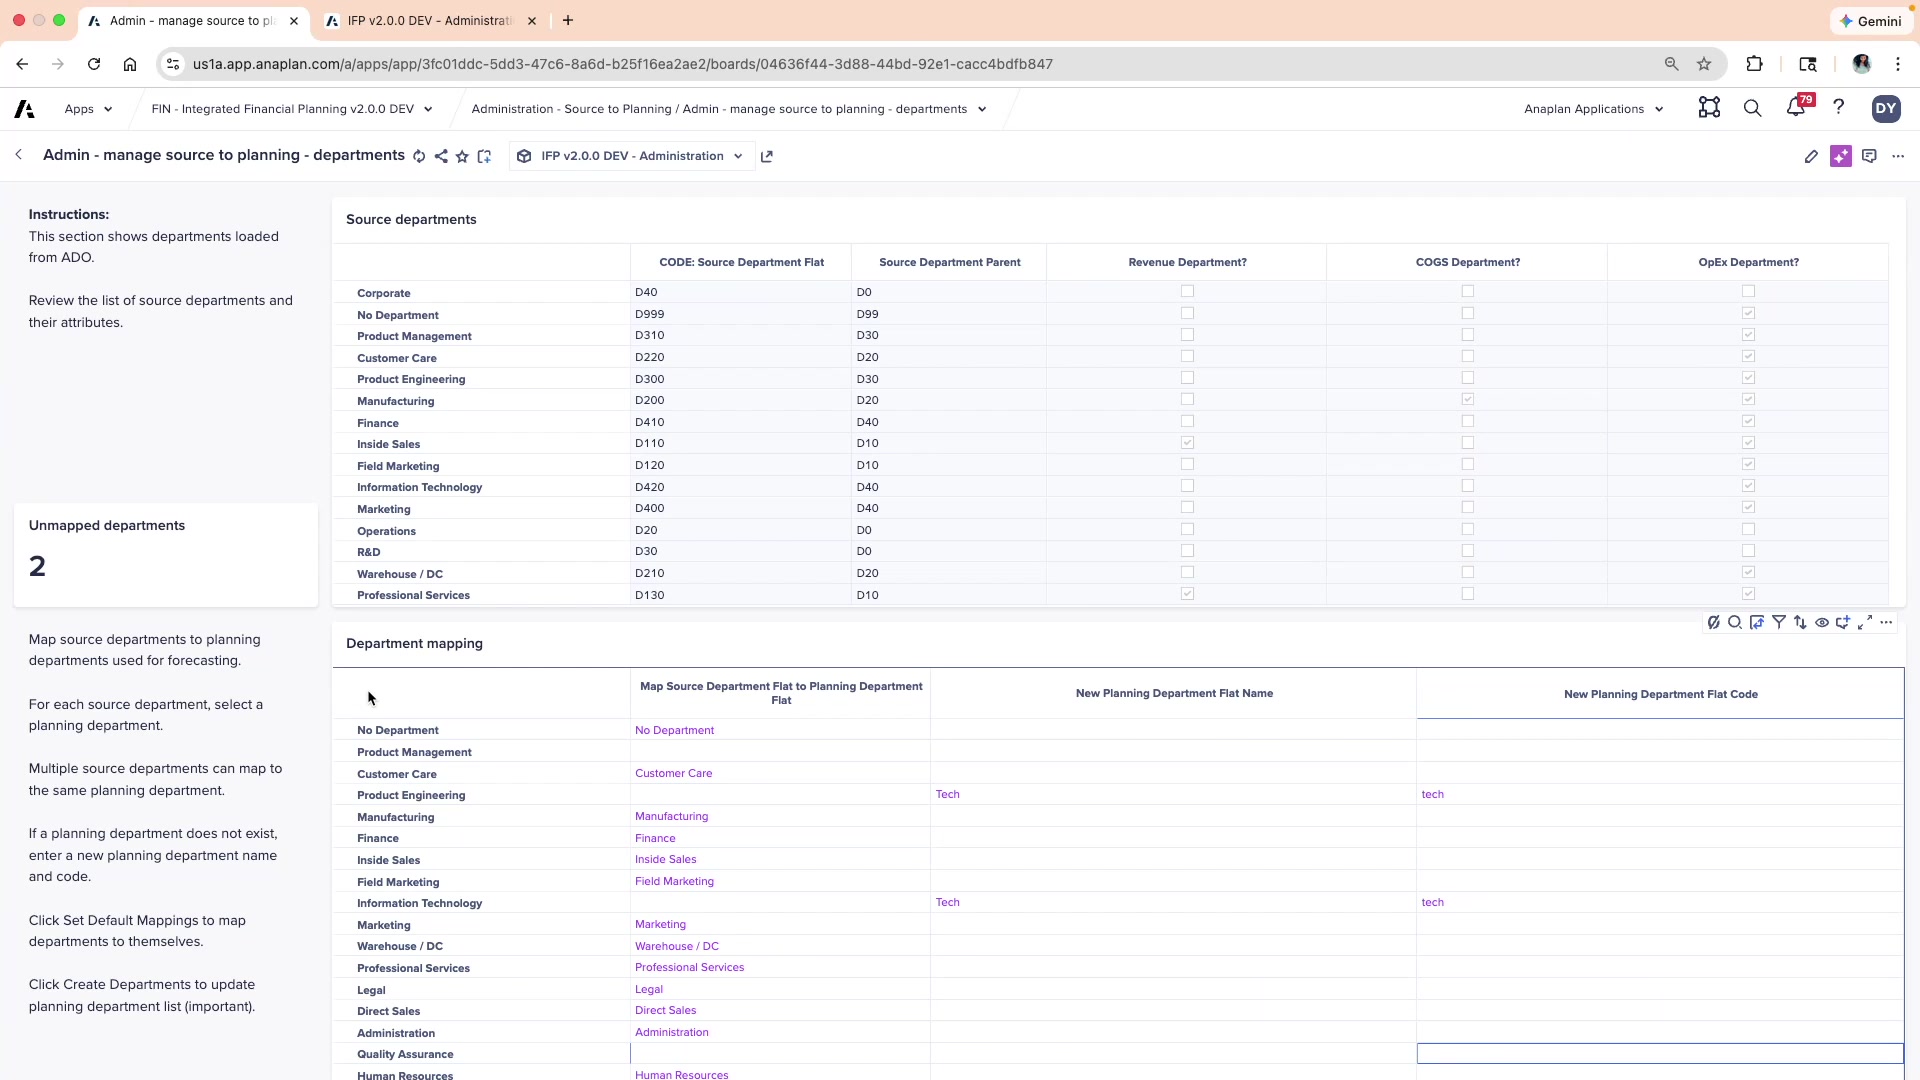The width and height of the screenshot is (1920, 1080).
Task: Click the sort icon on the grid toolbar
Action: tap(1801, 623)
